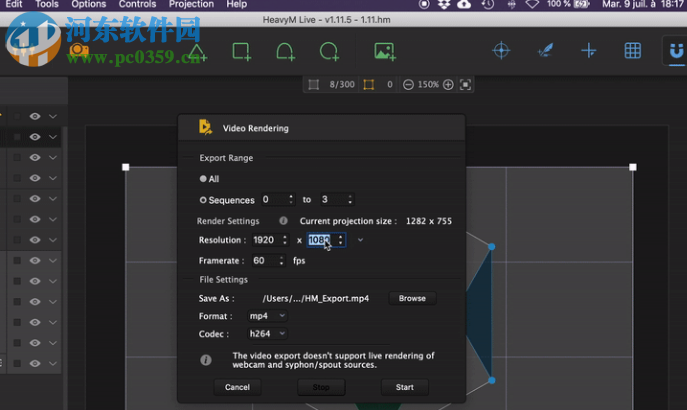Viewport: 687px width, 410px height.
Task: Fit canvas to screen icon
Action: point(465,84)
